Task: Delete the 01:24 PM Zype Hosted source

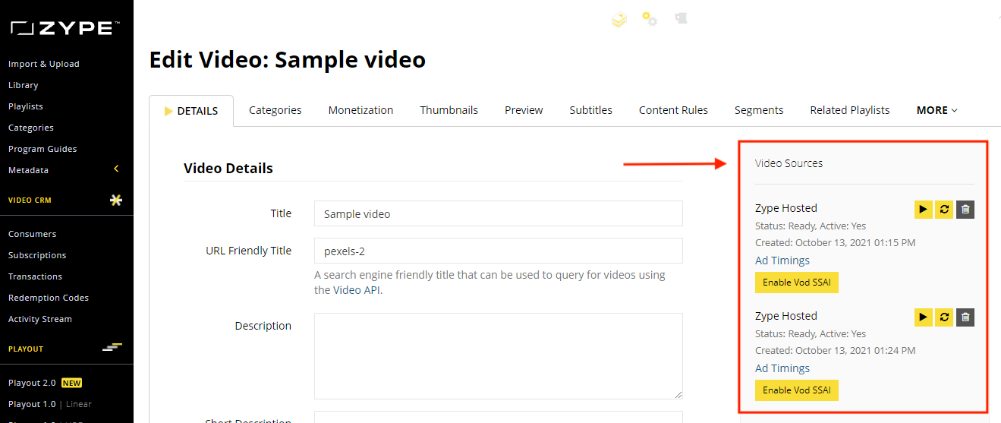Action: 965,317
